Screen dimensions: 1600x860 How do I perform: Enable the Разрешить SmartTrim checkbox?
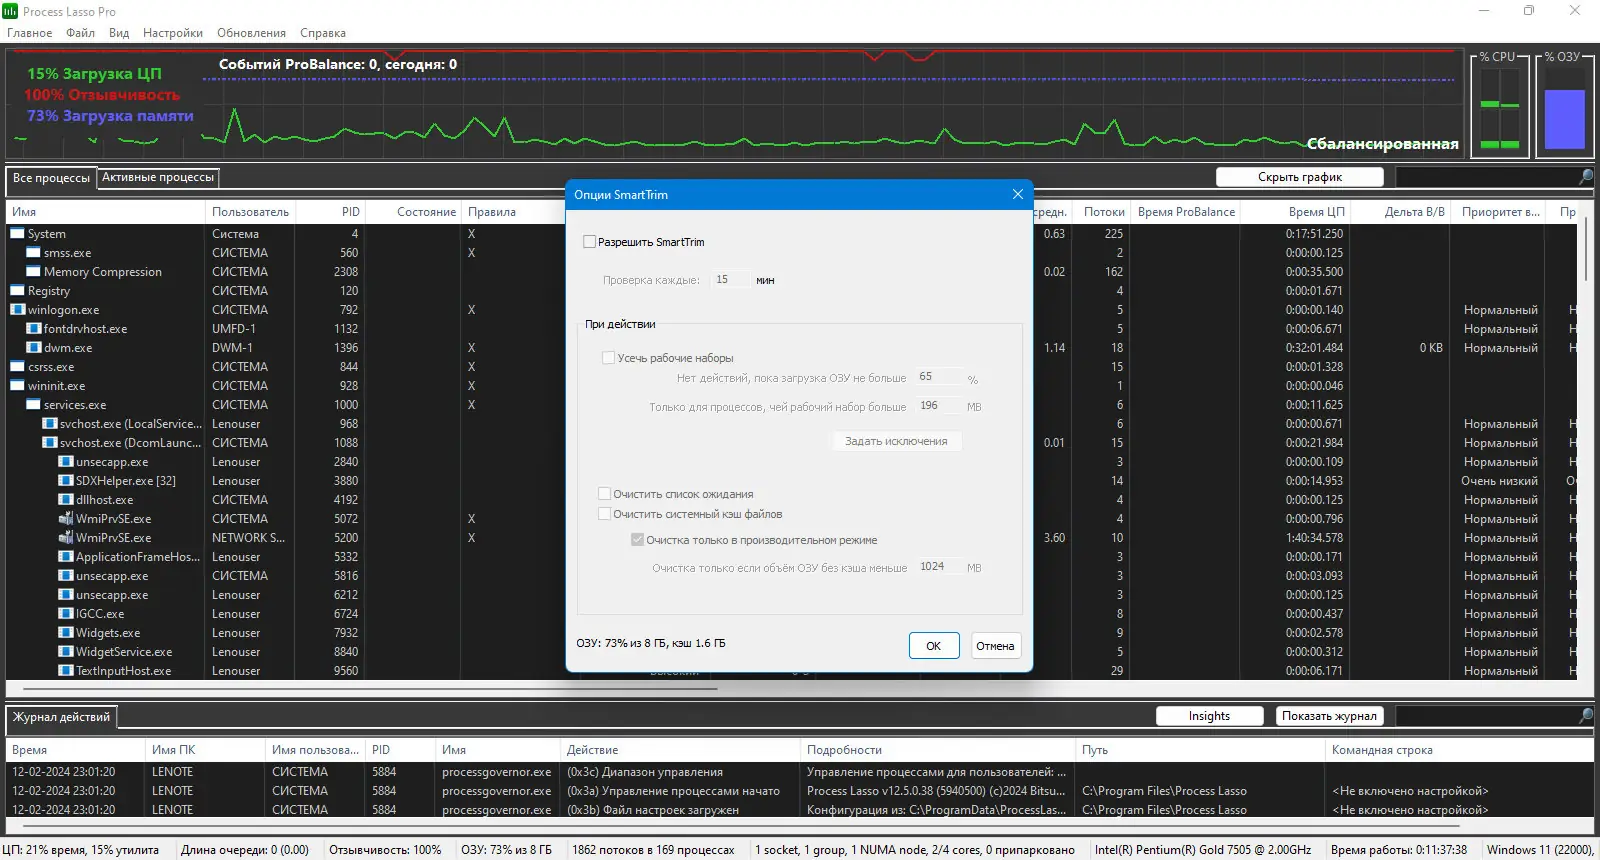(590, 242)
